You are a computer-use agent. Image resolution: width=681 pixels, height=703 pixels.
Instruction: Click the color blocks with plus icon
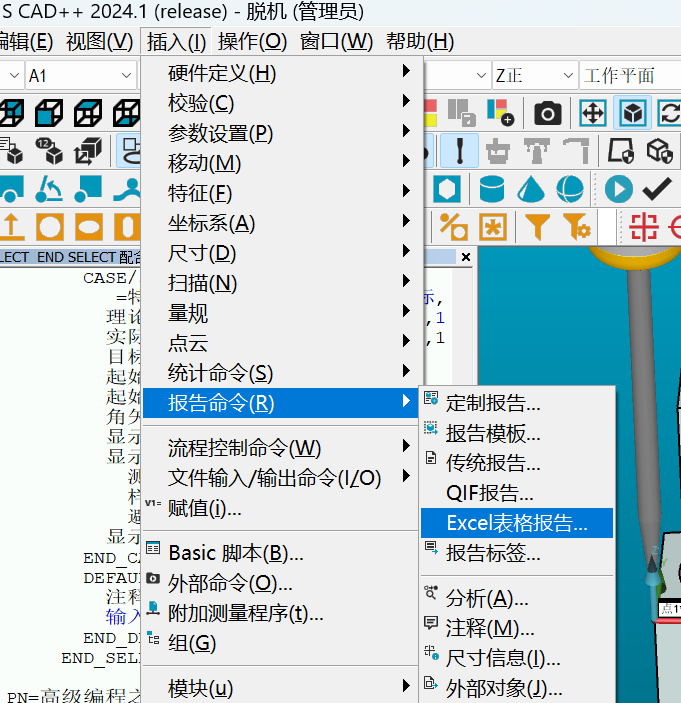point(500,113)
